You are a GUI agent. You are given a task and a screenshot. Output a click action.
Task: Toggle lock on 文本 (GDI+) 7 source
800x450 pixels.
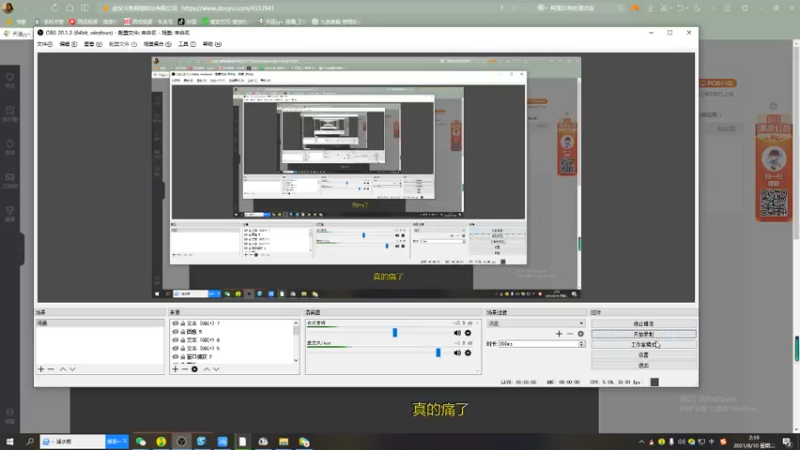click(183, 323)
